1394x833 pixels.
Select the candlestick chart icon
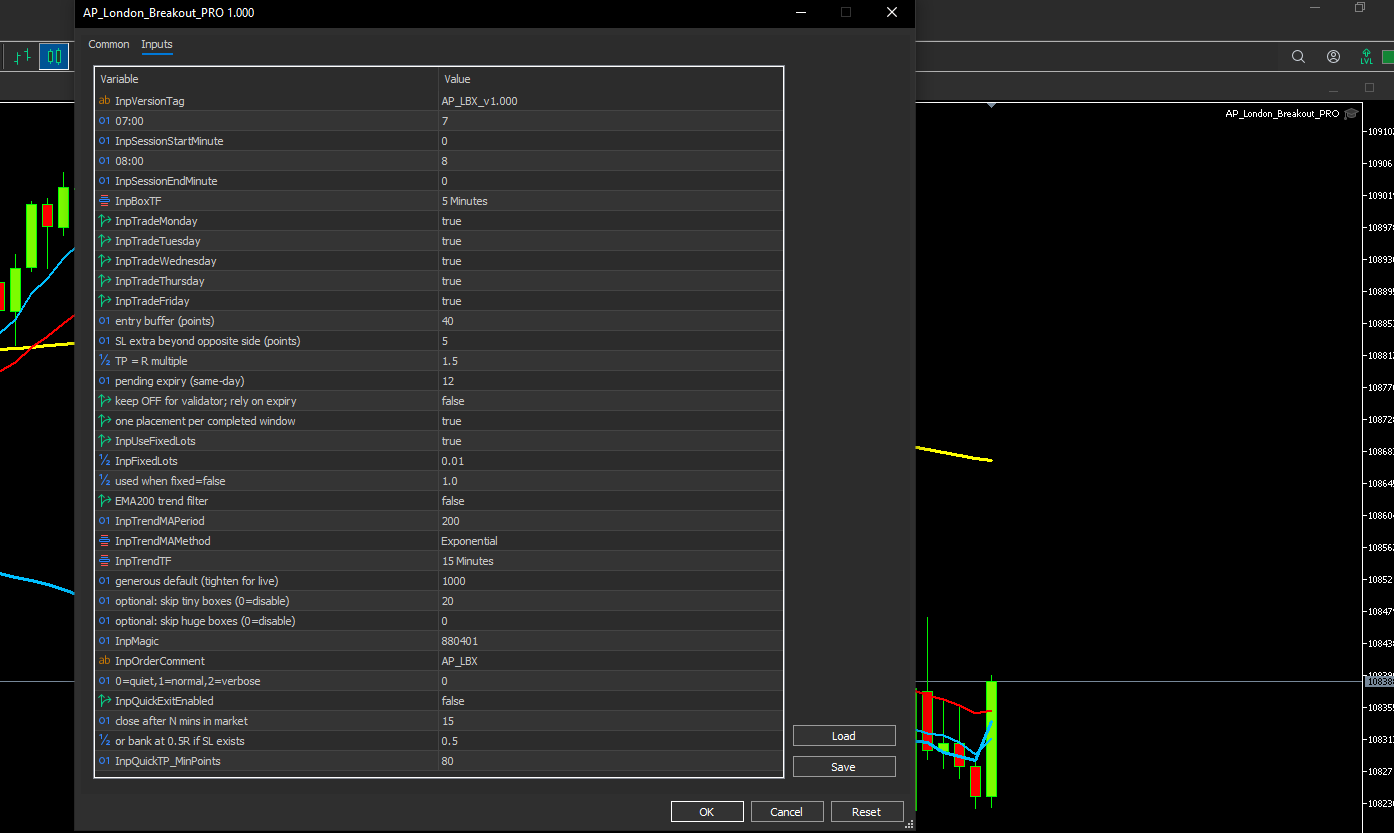(54, 57)
